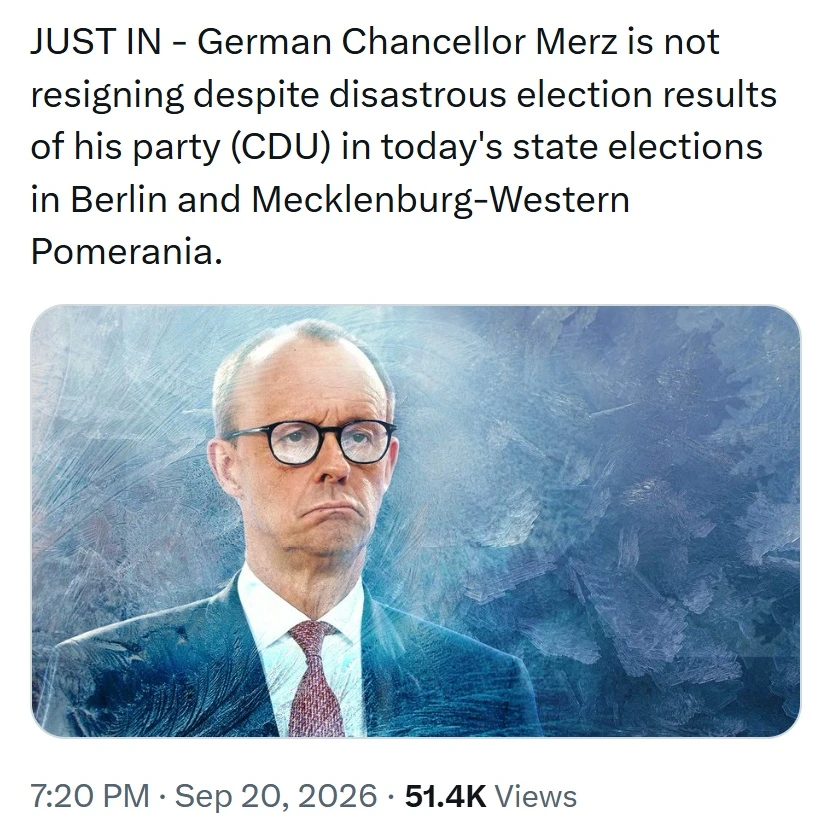Screen dimensions: 826x834
Task: Click the JUST IN text
Action: click(x=96, y=41)
